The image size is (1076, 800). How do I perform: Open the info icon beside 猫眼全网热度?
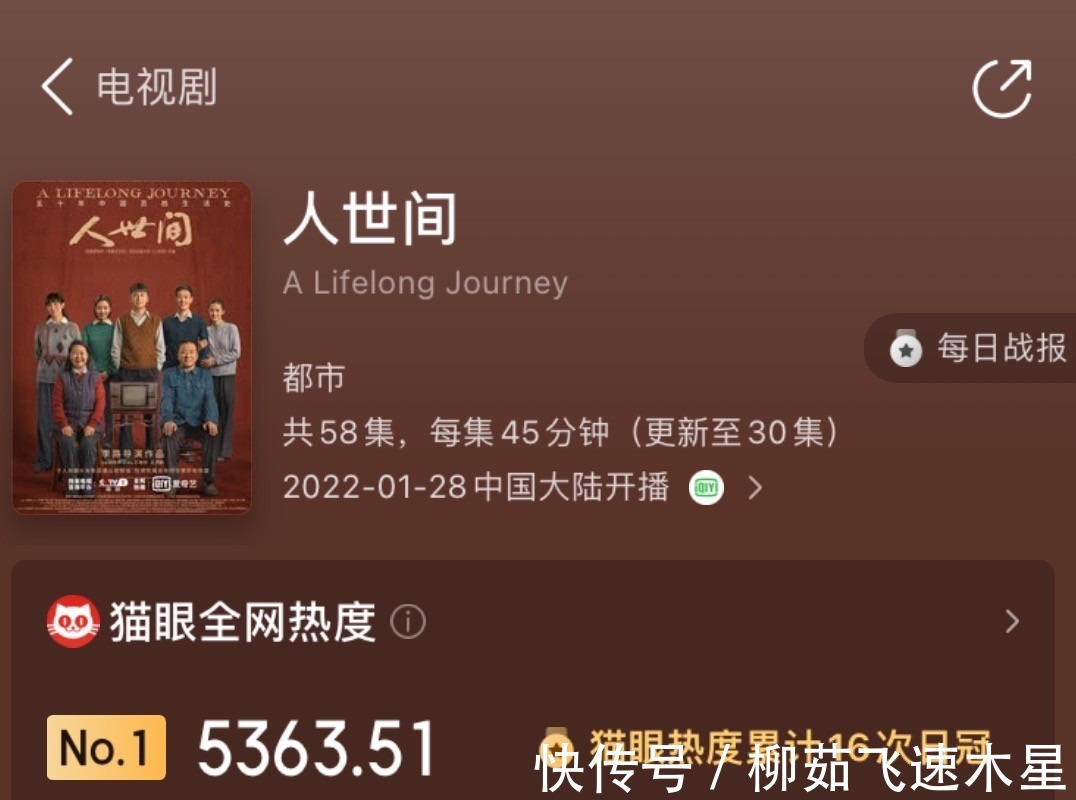(408, 622)
